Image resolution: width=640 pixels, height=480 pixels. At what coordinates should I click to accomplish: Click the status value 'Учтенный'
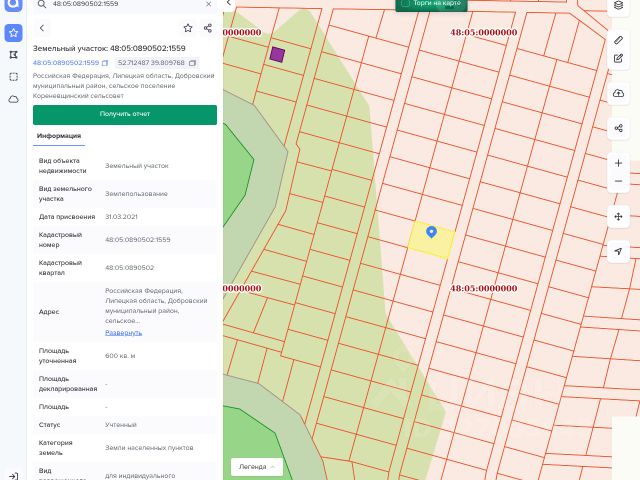(x=121, y=425)
